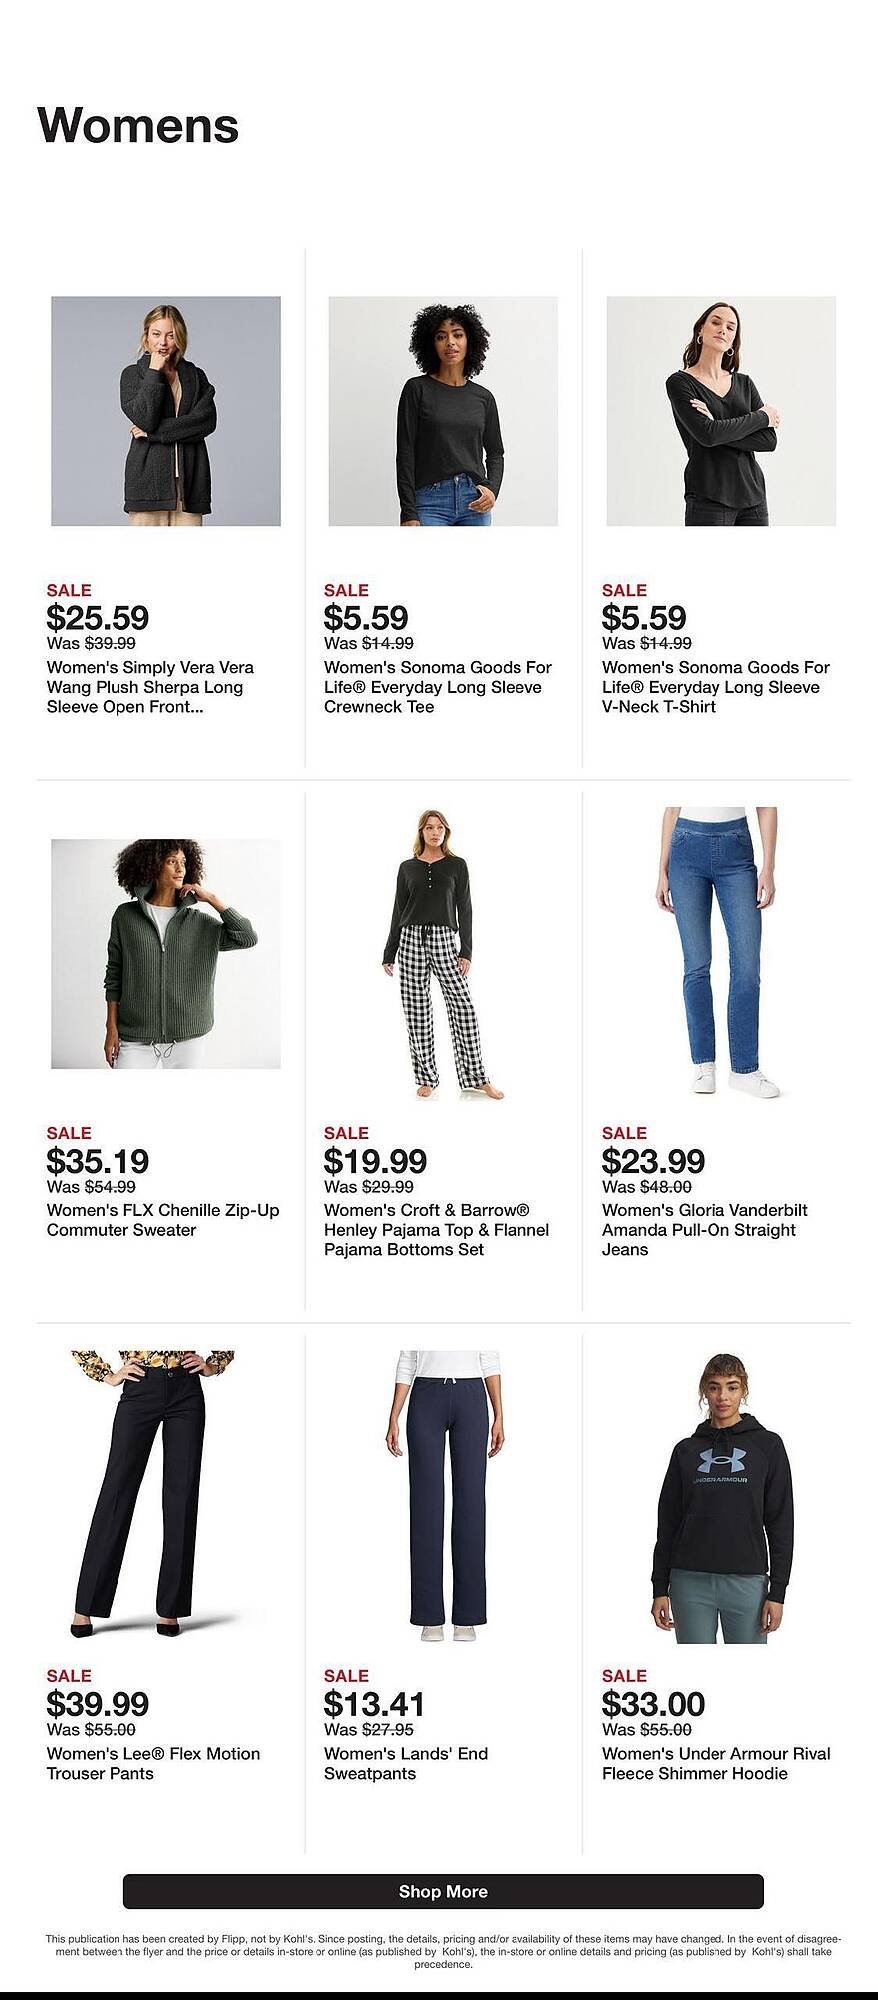This screenshot has height=2000, width=878.
Task: Open the Sonoma Everyday V-Neck T-Shirt product page
Action: pos(710,688)
